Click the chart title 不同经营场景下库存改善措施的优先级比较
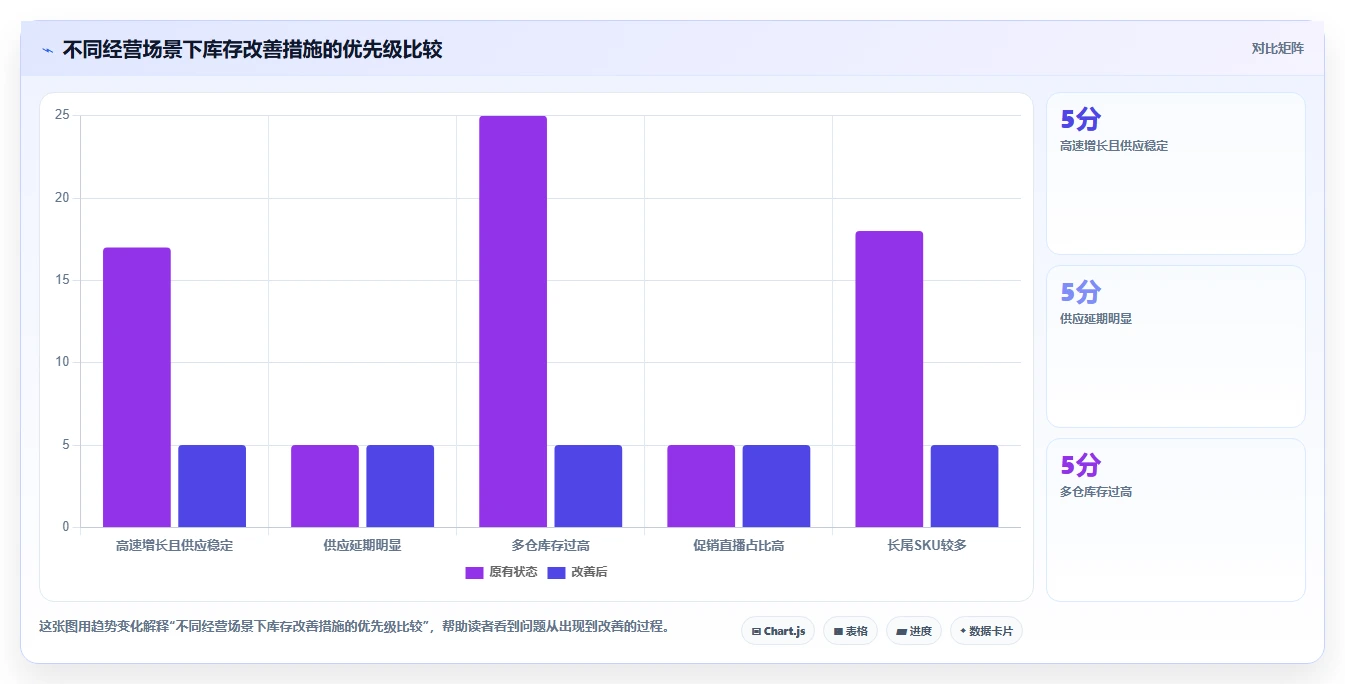1345x684 pixels. (x=252, y=49)
